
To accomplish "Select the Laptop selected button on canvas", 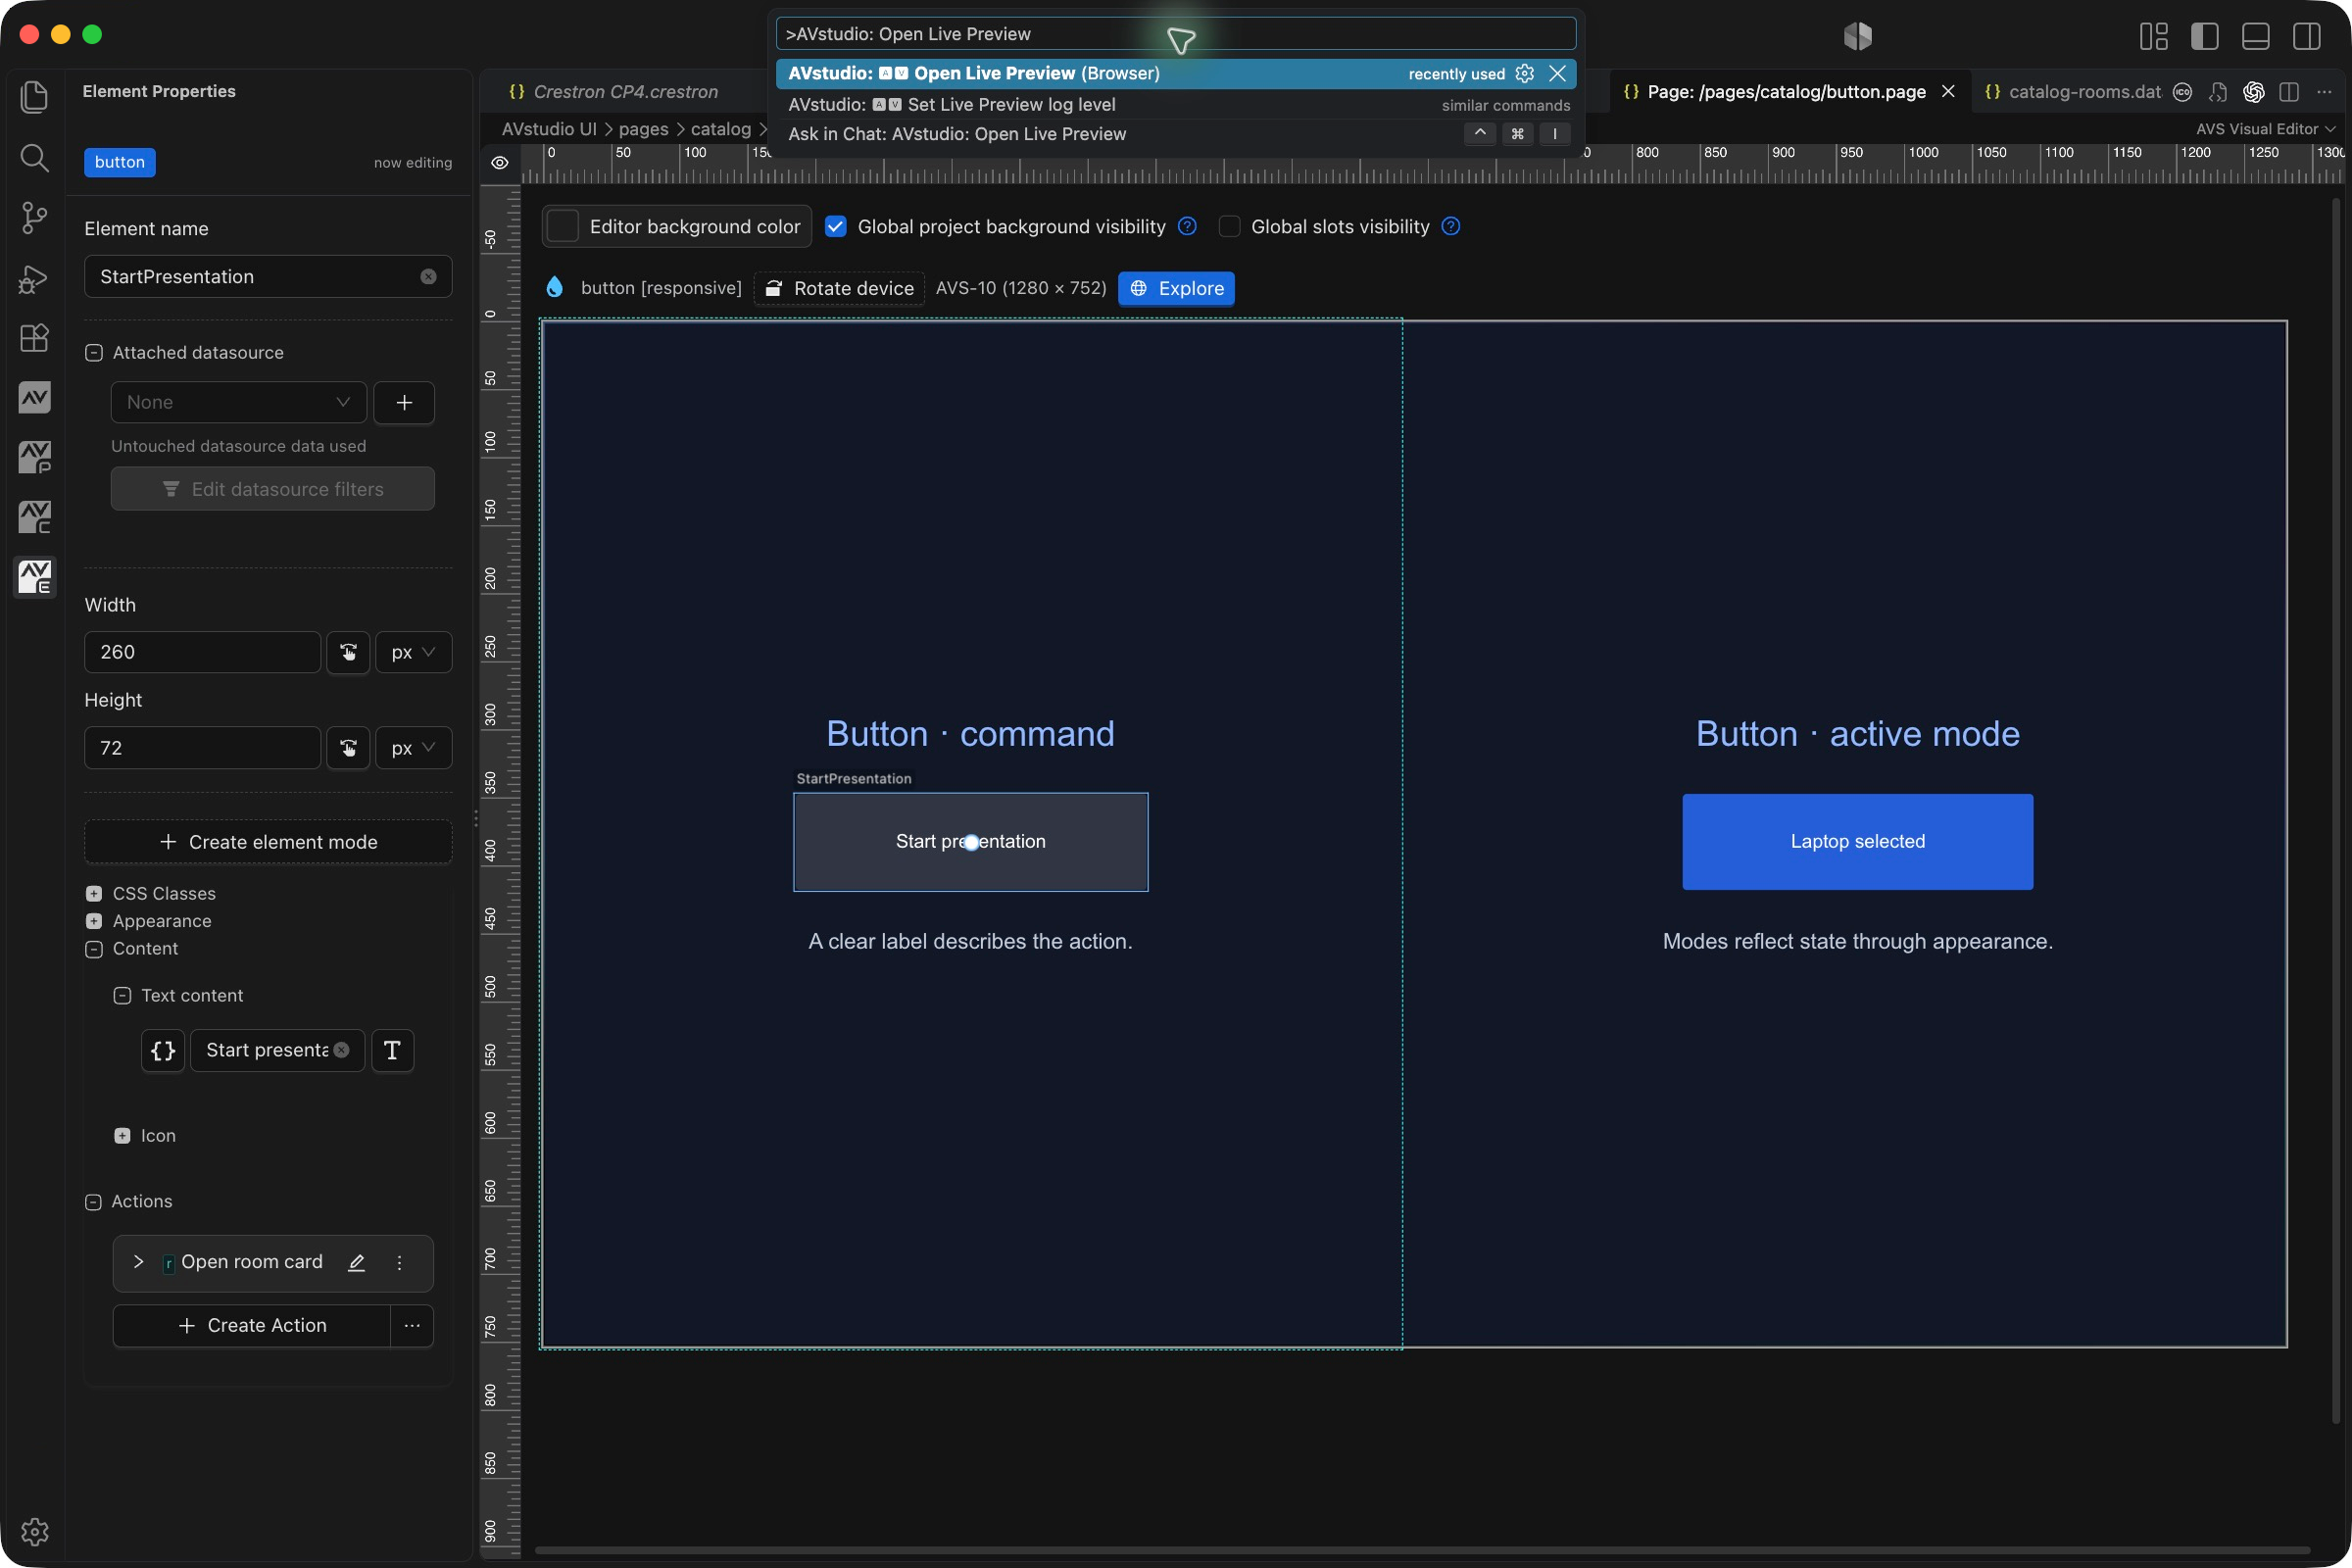I will click(x=1857, y=841).
